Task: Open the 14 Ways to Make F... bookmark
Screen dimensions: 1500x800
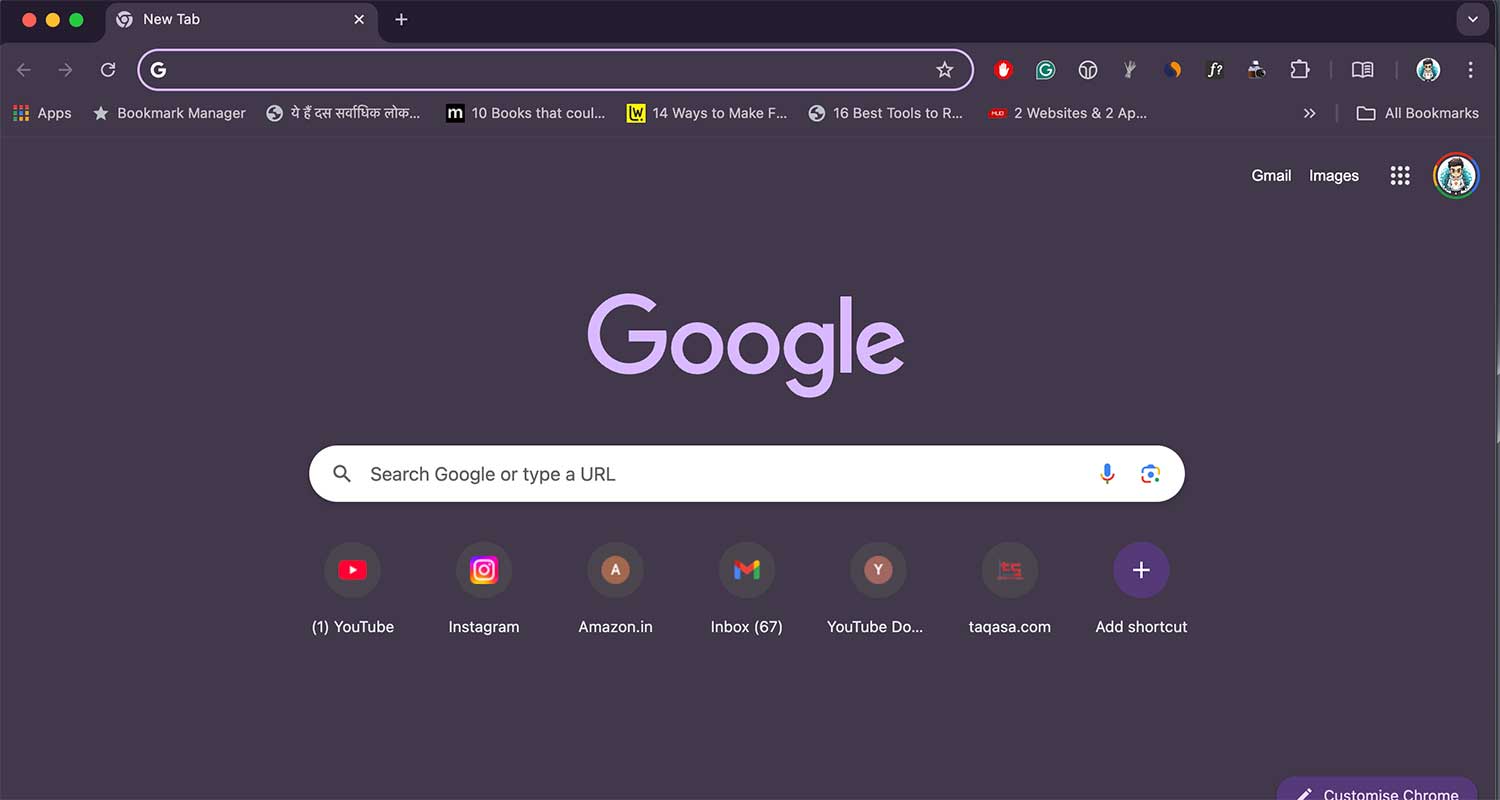Action: [707, 113]
